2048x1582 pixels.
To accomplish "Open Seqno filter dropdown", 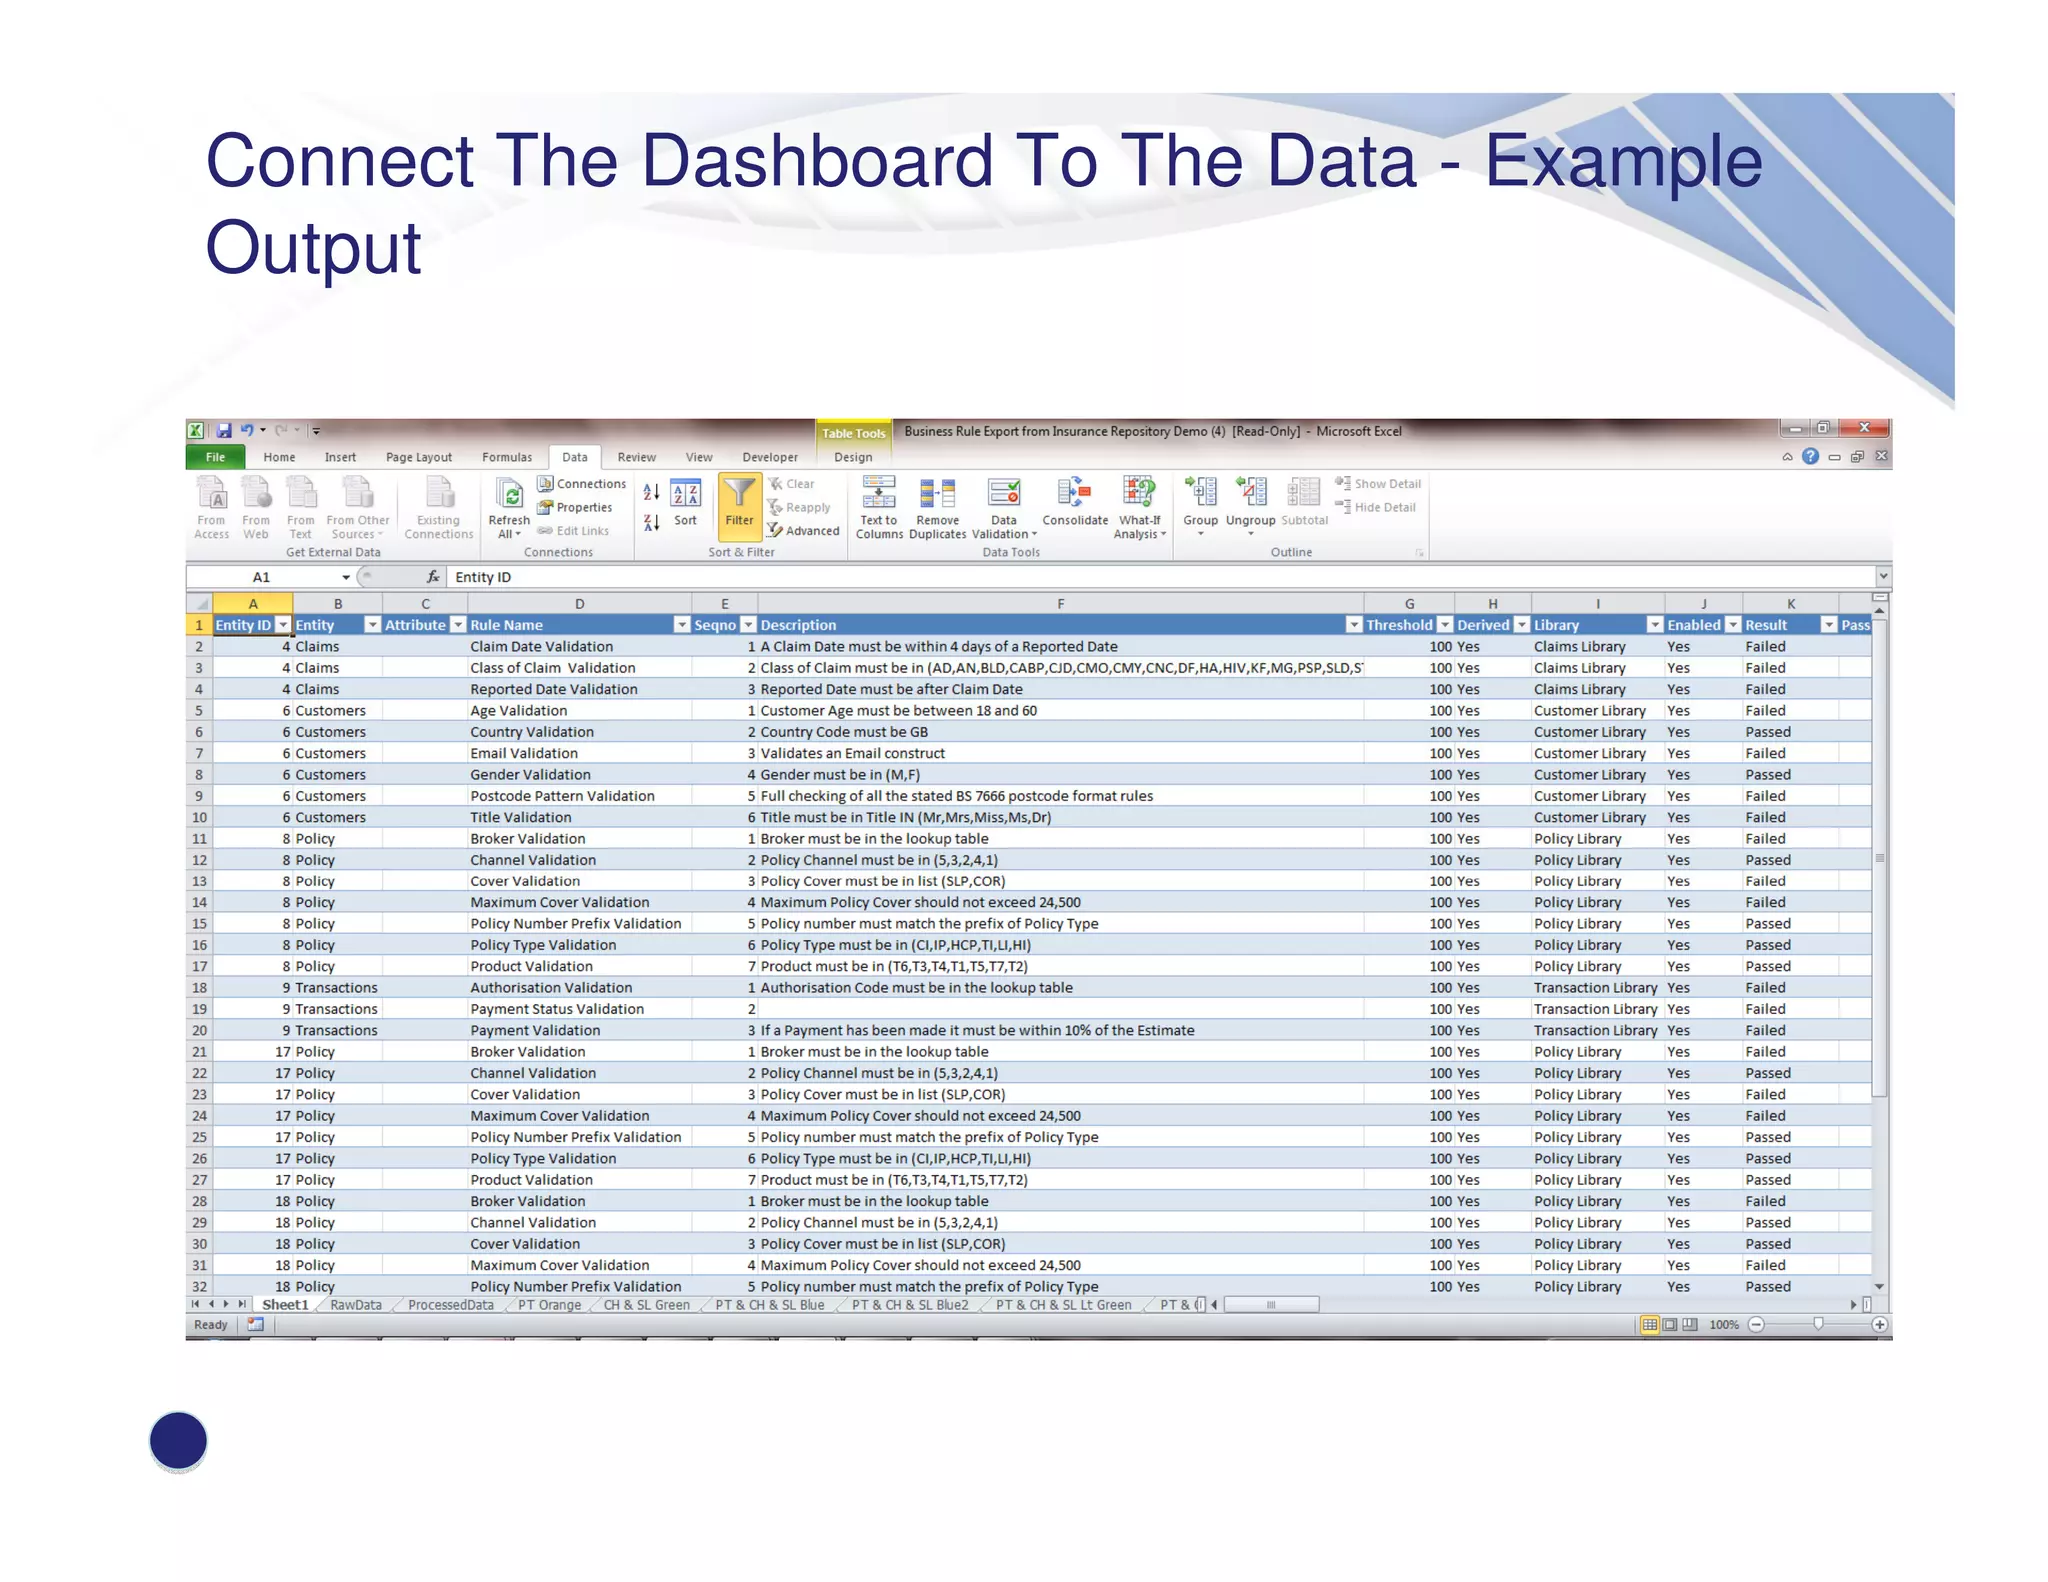I will (x=748, y=625).
